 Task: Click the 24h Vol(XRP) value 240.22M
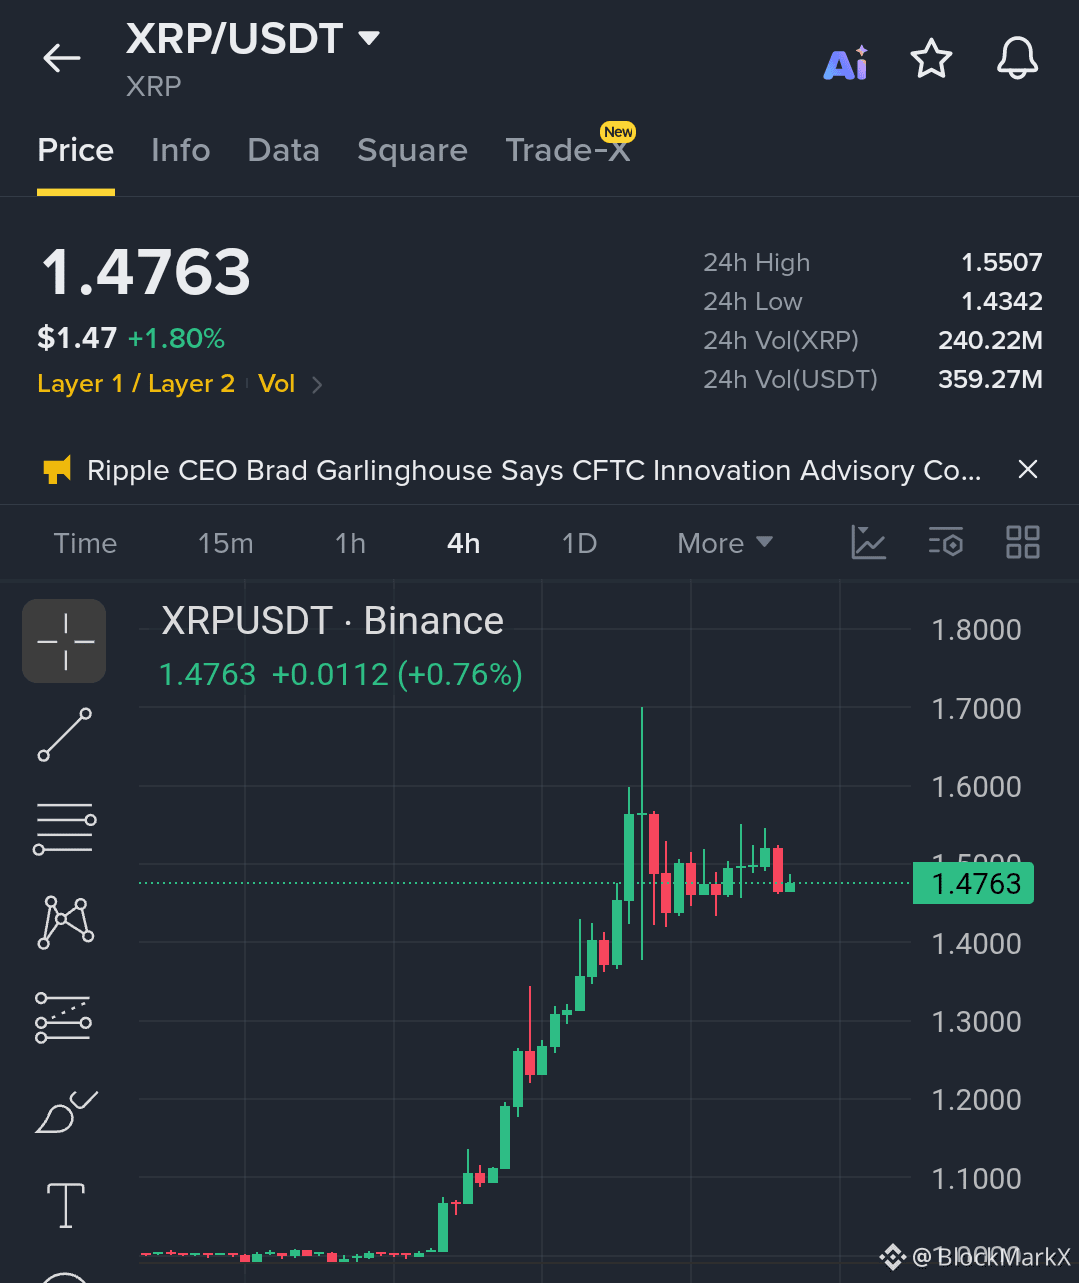[990, 340]
